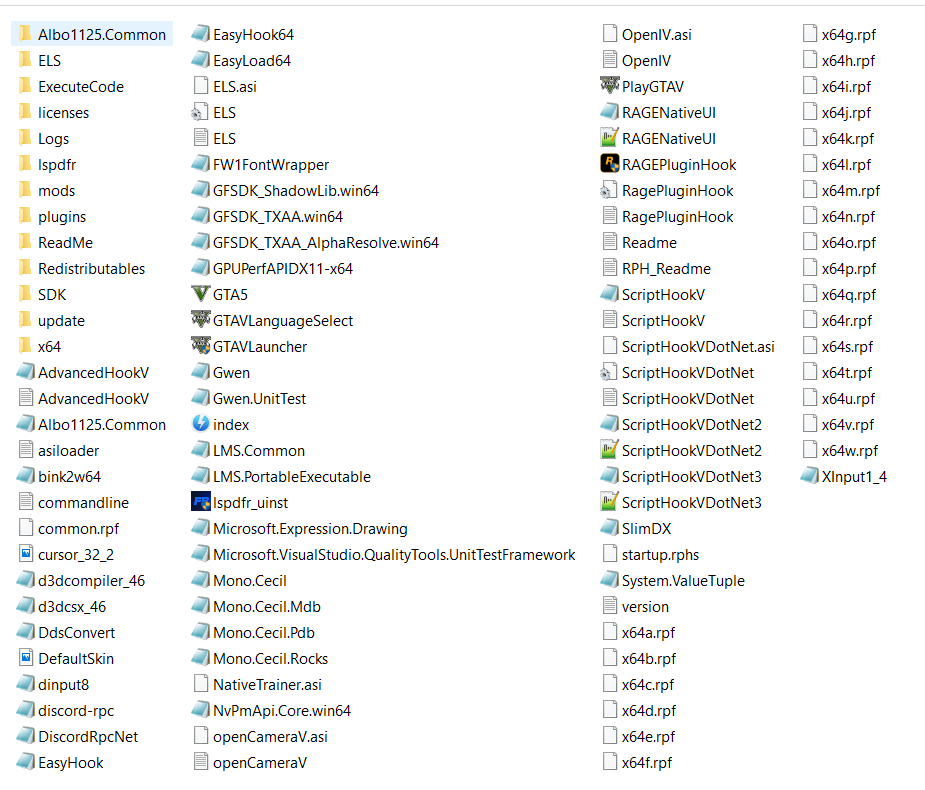Click the RAGEPluginHook Rockstar-style app icon
Viewport: 925px width, 790px height.
[609, 164]
